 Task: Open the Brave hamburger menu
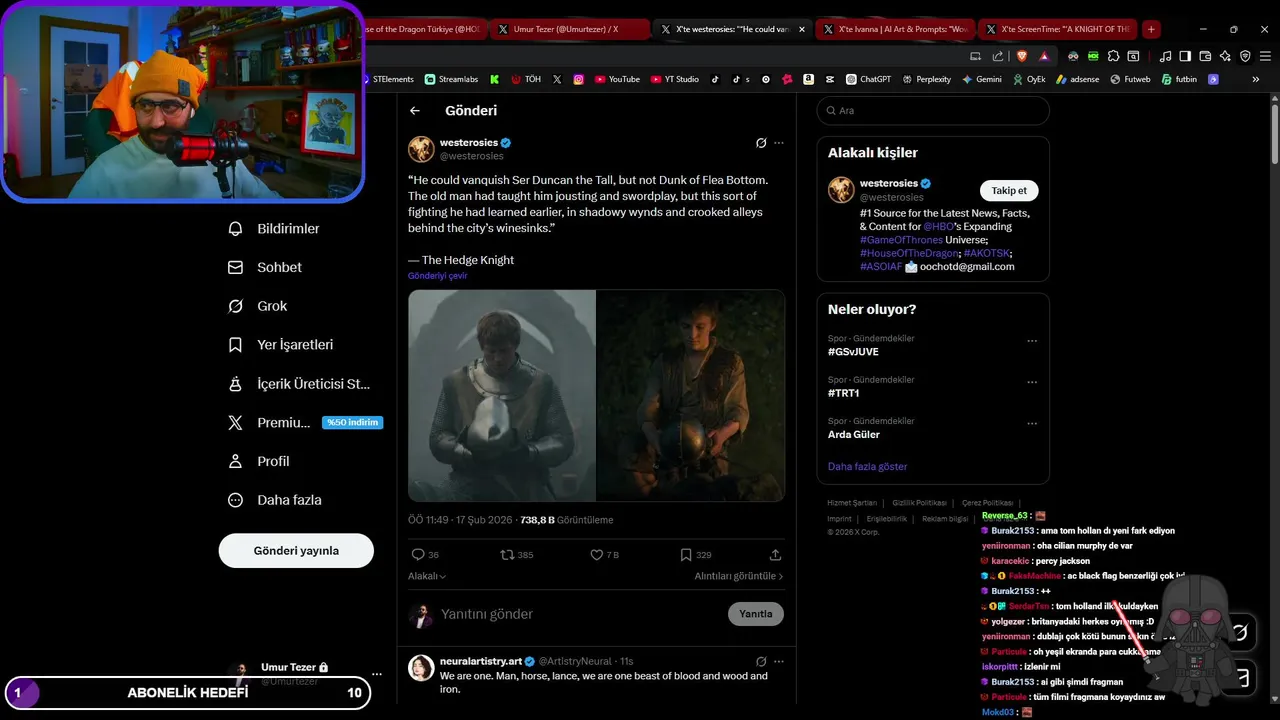[1264, 56]
